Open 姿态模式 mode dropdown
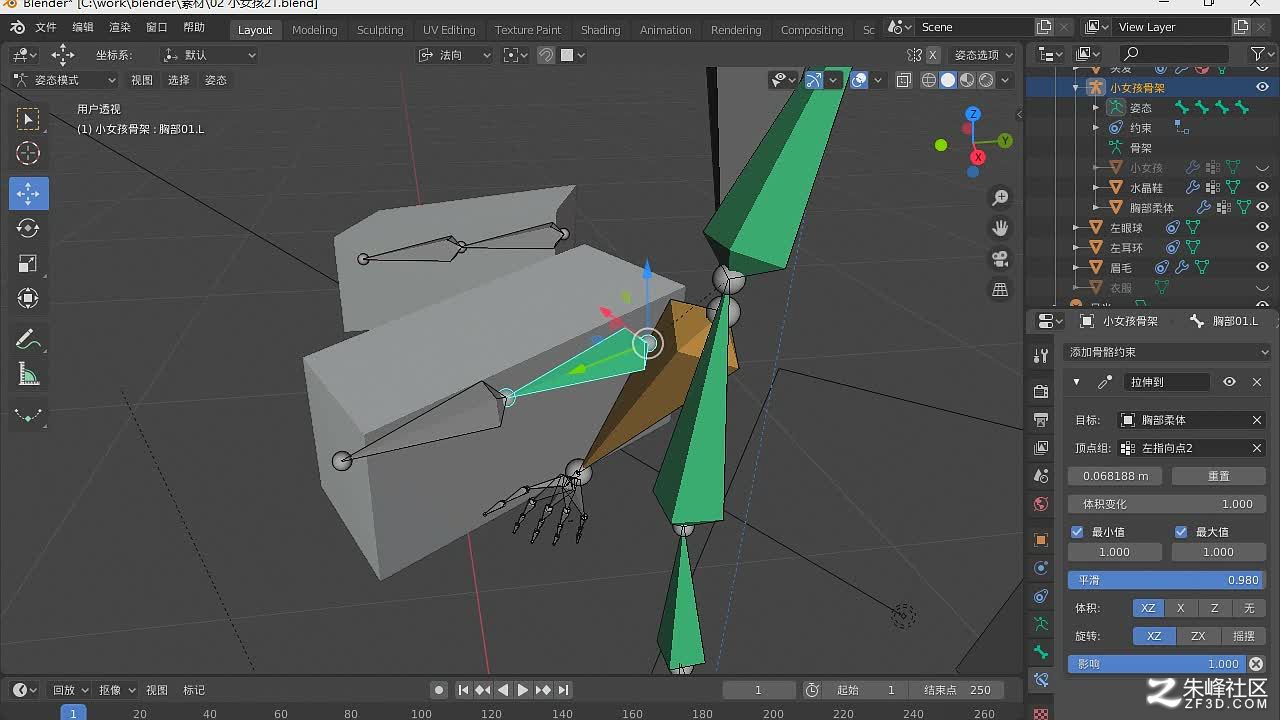 pos(64,80)
